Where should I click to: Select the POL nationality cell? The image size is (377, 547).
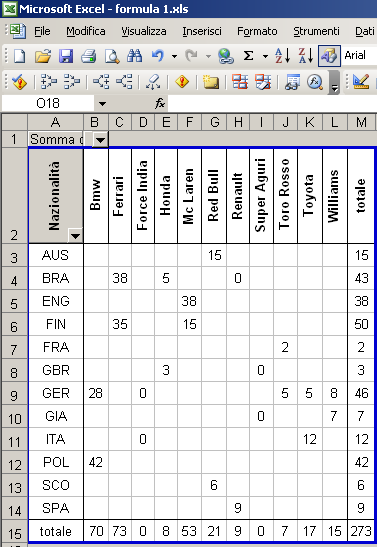pos(56,463)
